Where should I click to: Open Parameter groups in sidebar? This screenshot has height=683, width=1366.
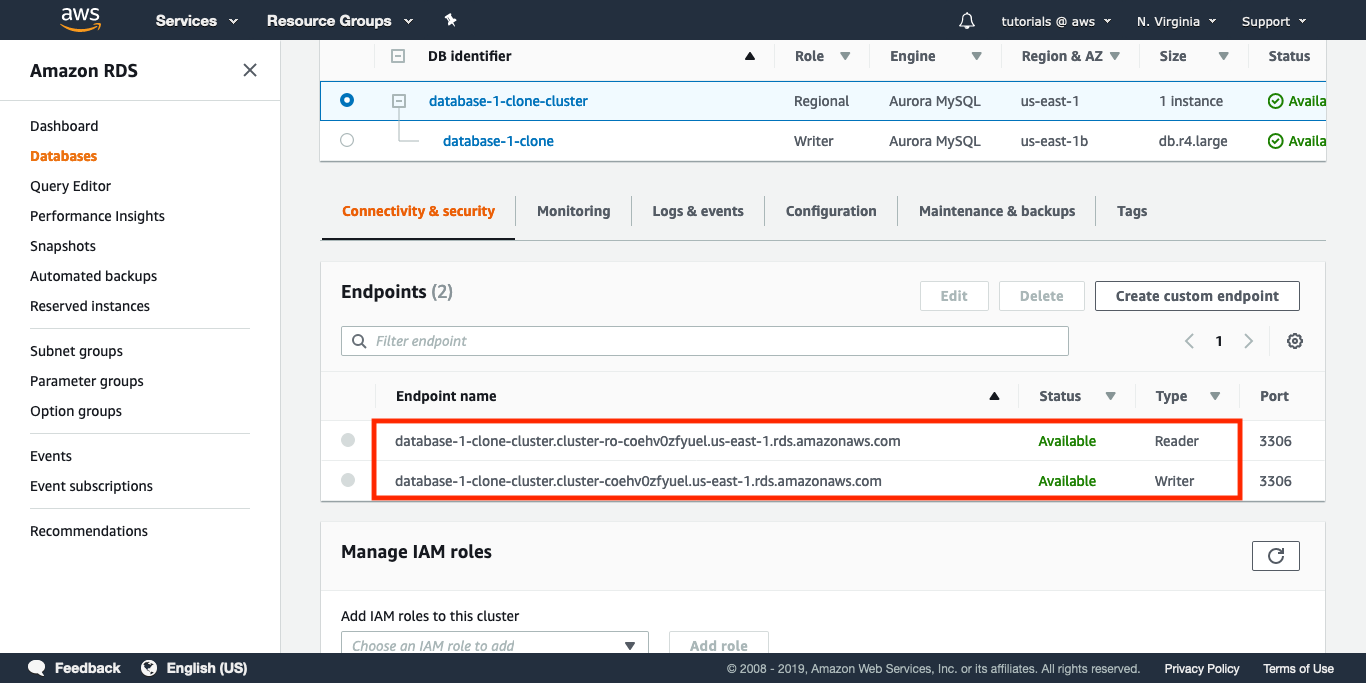(87, 381)
